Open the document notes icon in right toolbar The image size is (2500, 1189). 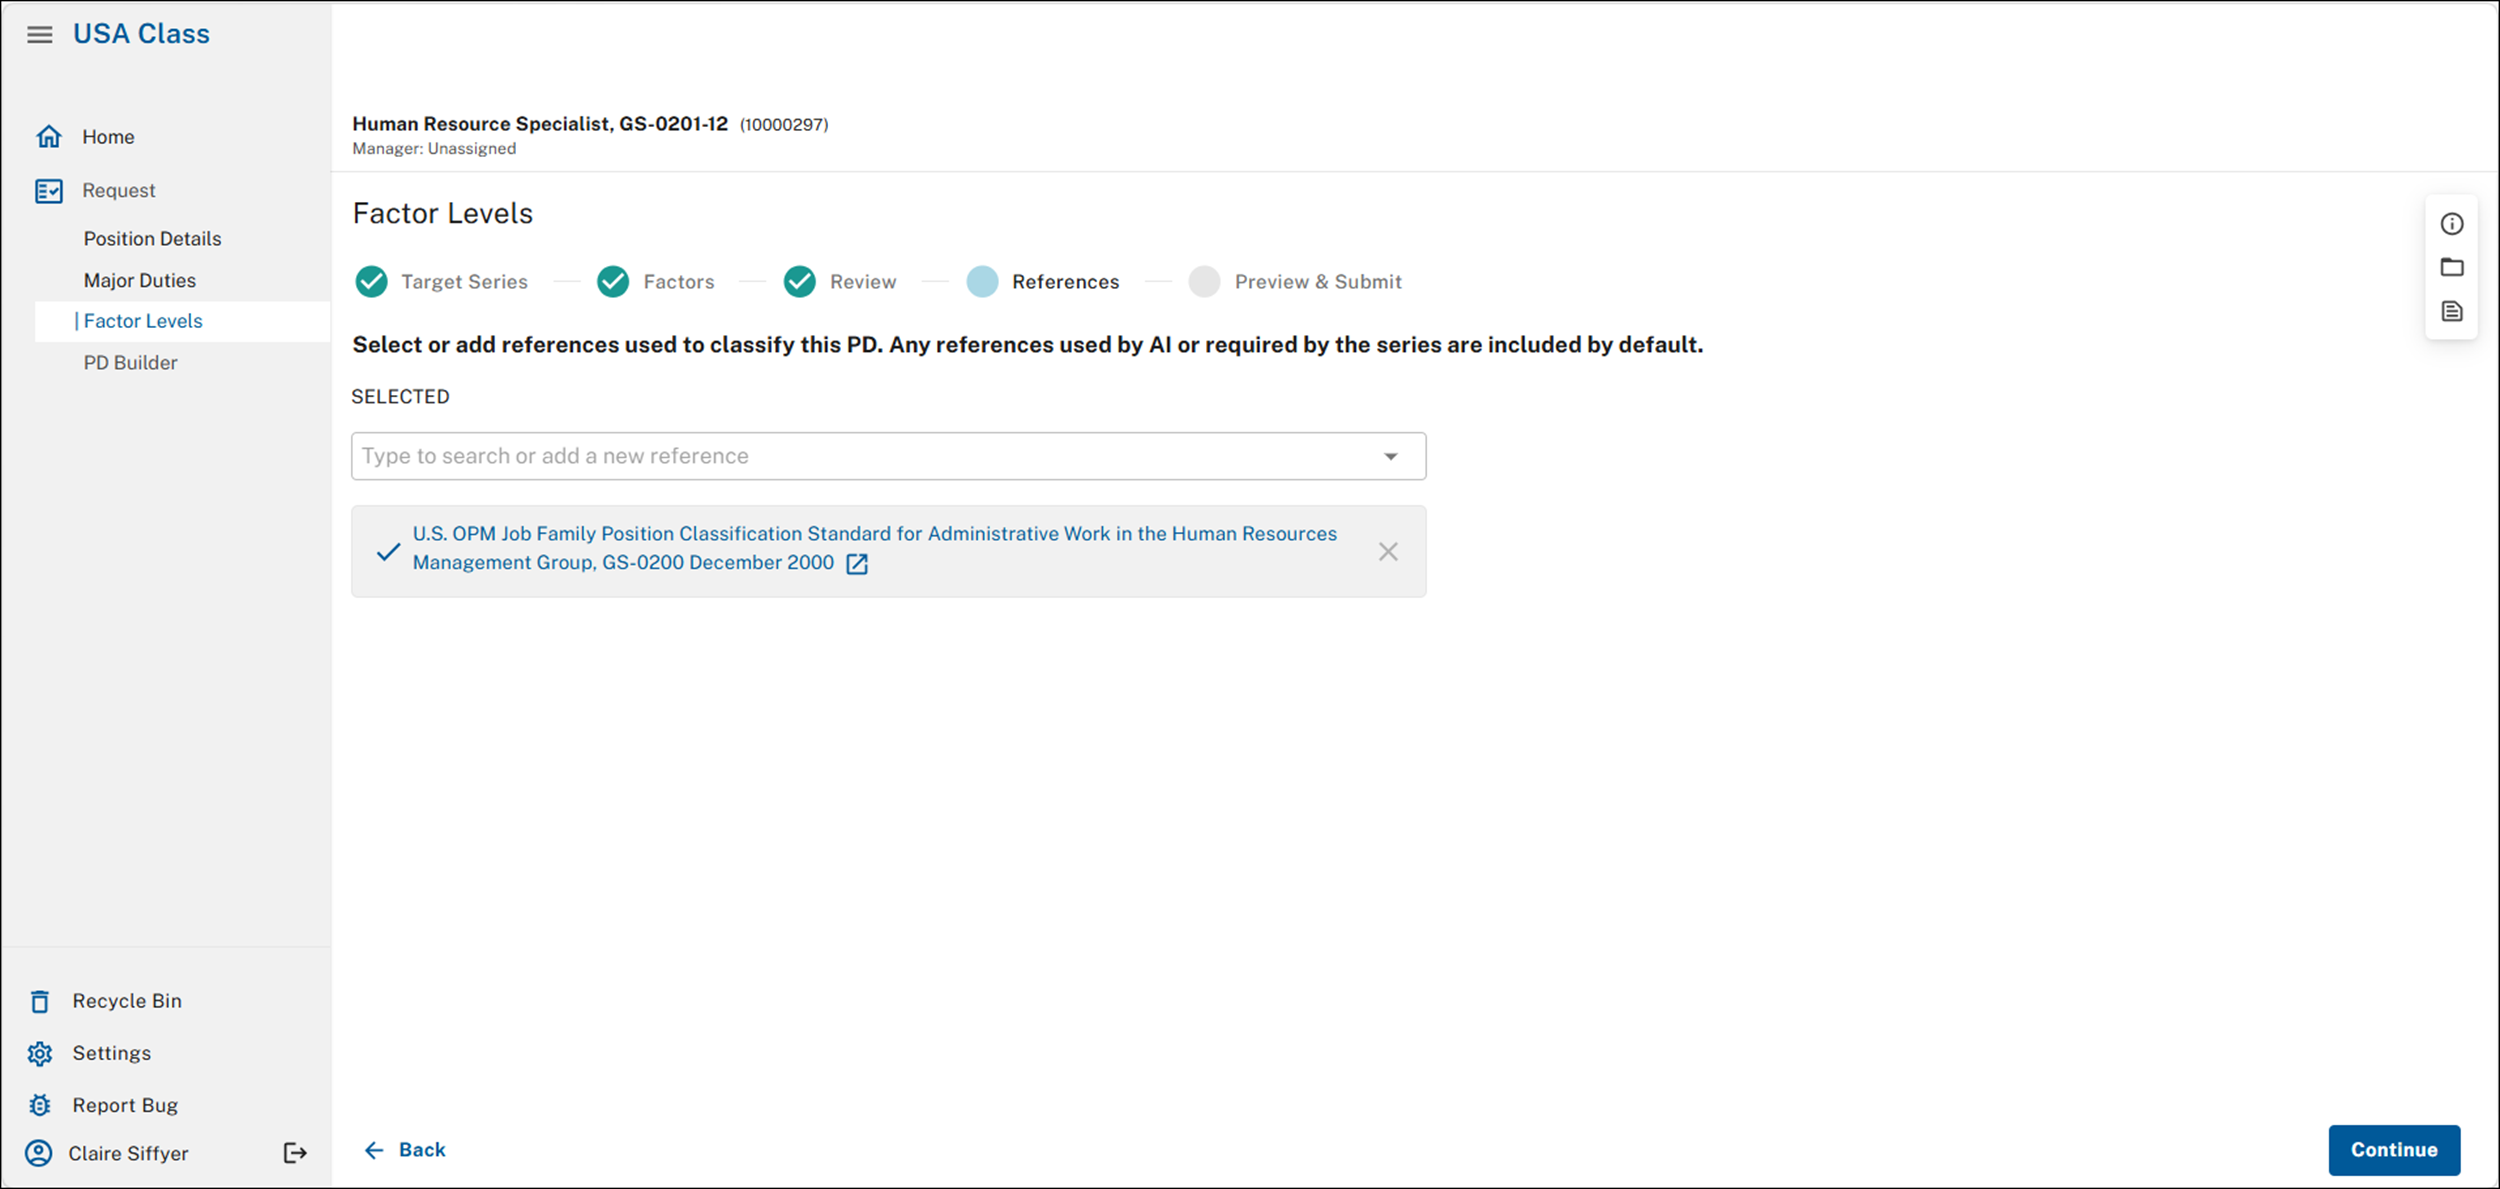point(2451,311)
